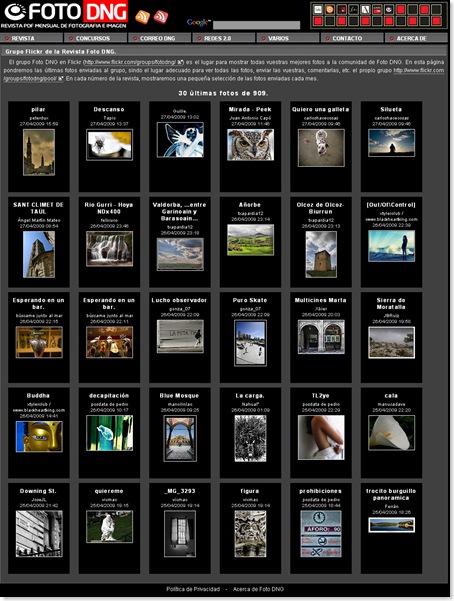Open the 'Añorbe' green landscape thumbnail
Screen dimensions: 454x601
pos(250,240)
